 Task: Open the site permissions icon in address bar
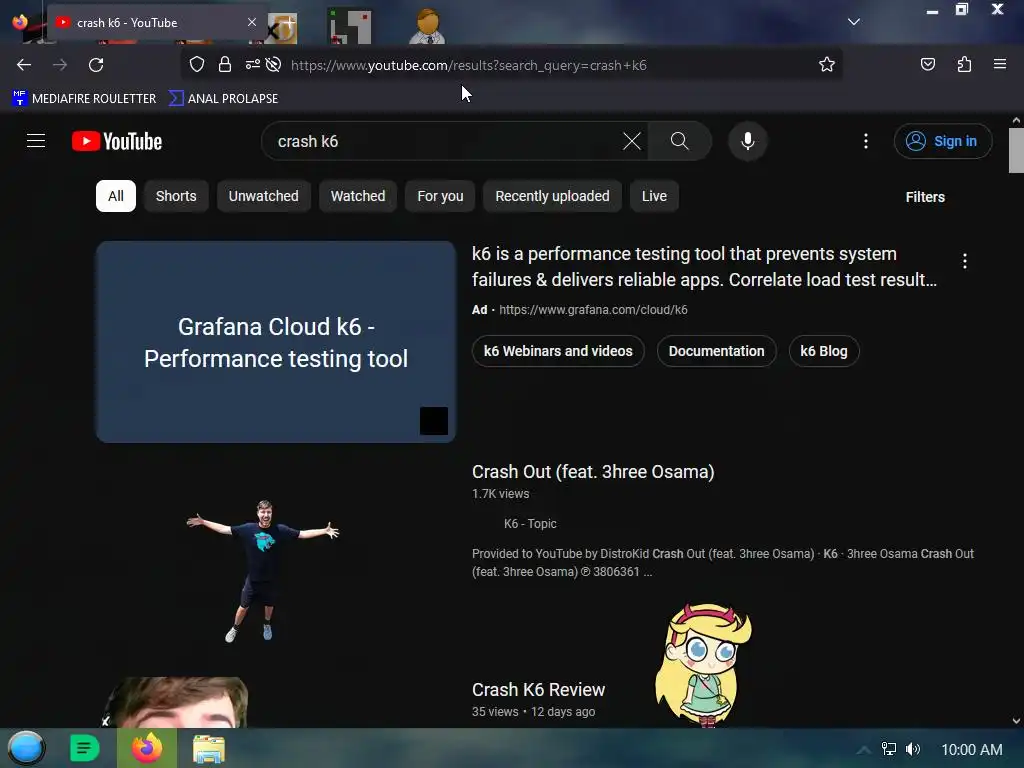click(252, 65)
